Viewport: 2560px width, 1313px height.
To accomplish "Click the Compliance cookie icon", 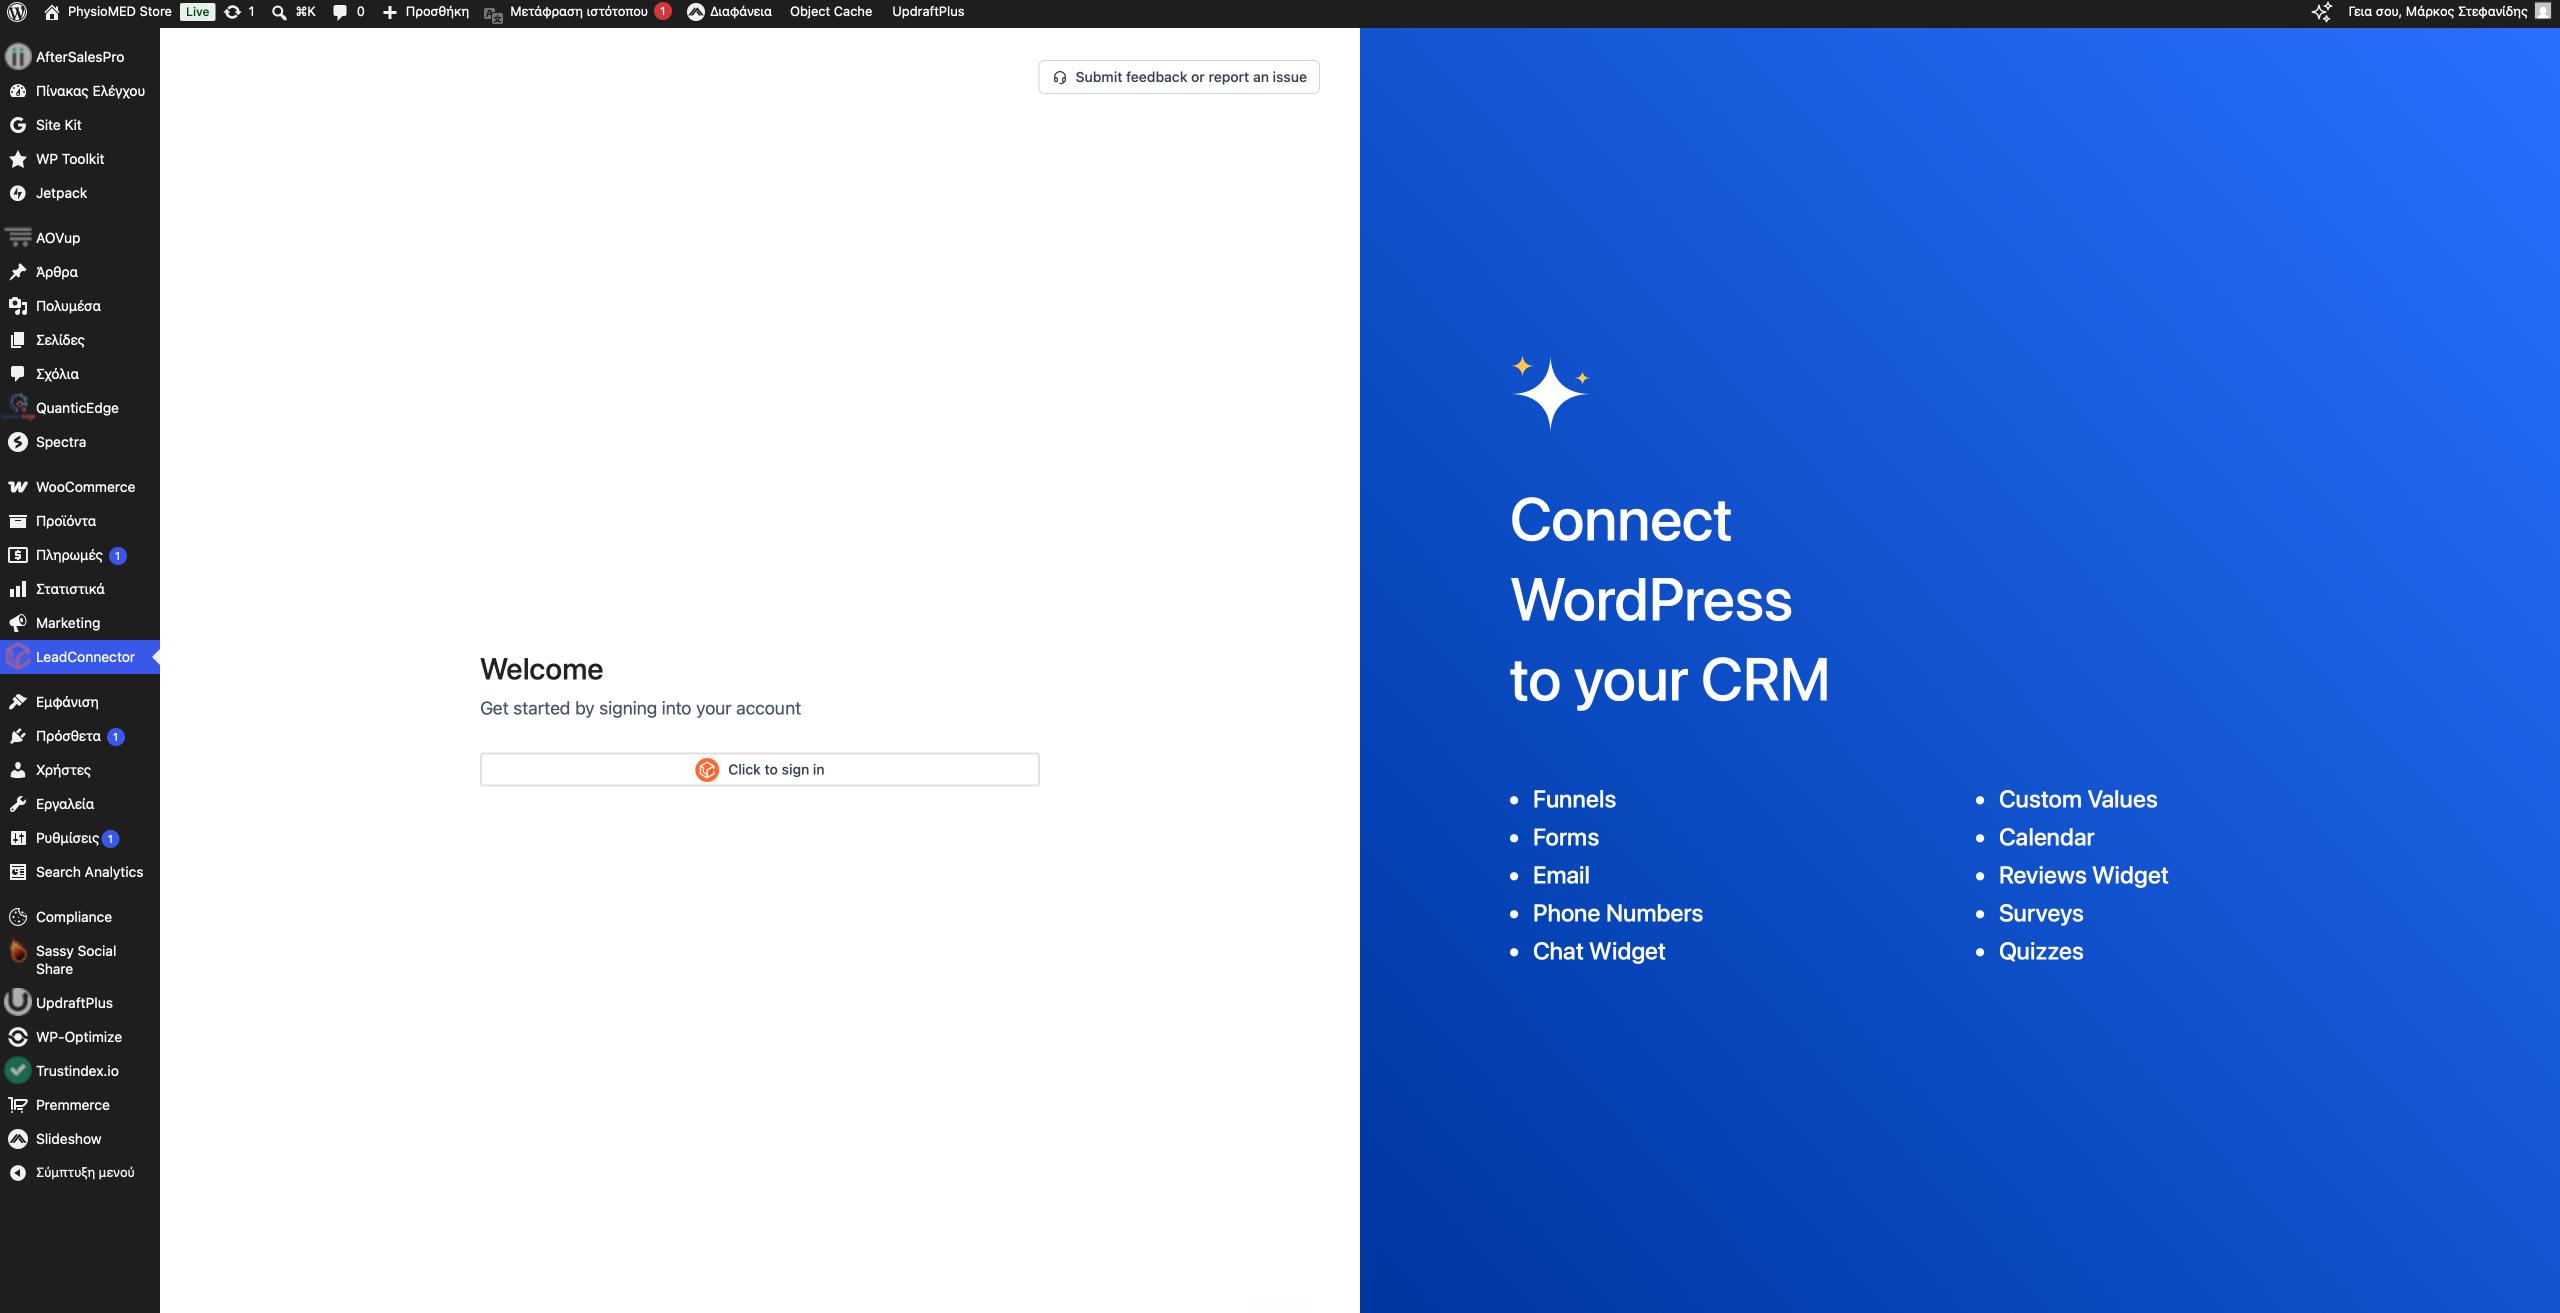I will [18, 917].
